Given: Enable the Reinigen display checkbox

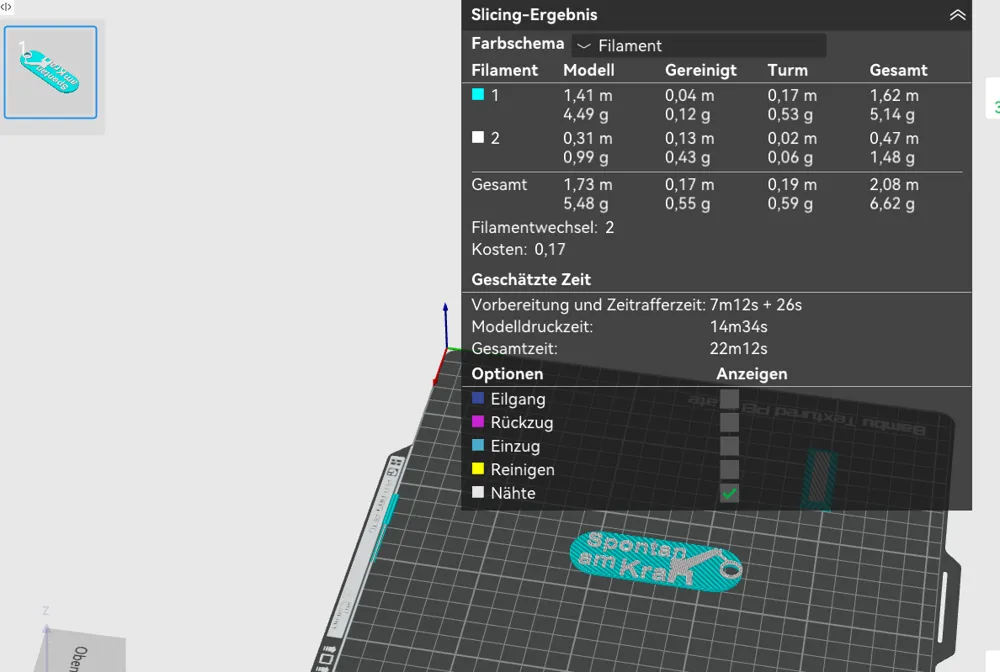Looking at the screenshot, I should [x=728, y=469].
